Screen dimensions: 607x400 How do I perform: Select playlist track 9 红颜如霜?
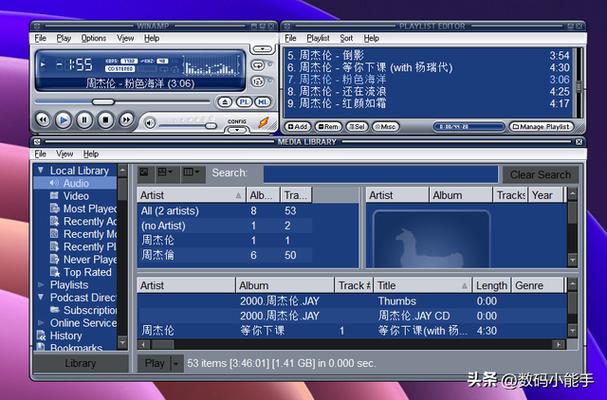428,104
